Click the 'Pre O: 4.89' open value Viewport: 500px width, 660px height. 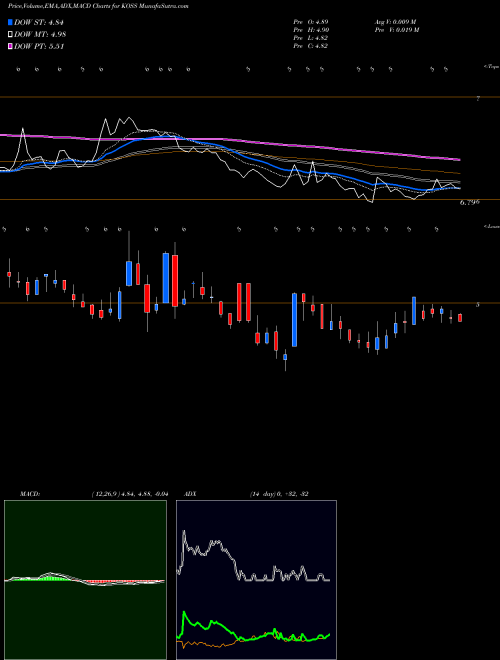[x=311, y=22]
